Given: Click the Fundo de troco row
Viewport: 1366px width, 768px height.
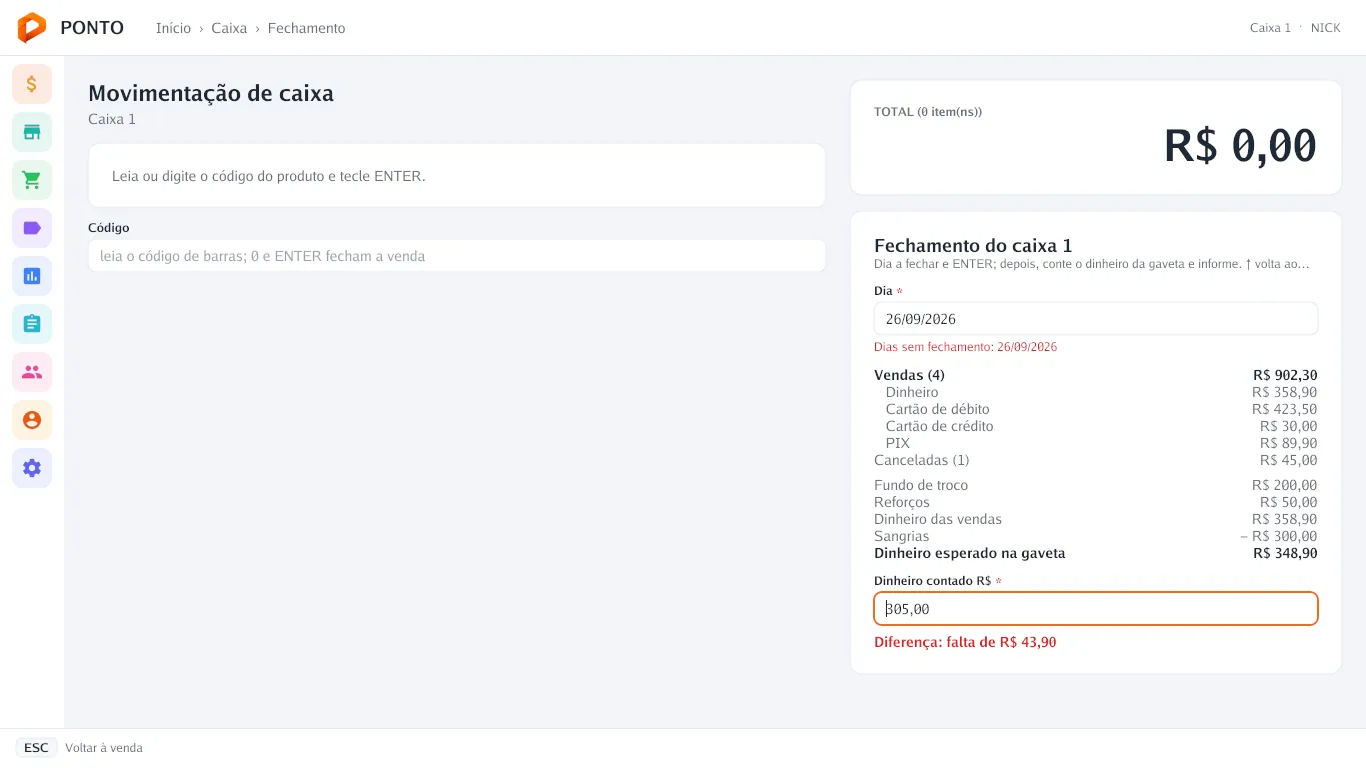Looking at the screenshot, I should point(1096,485).
